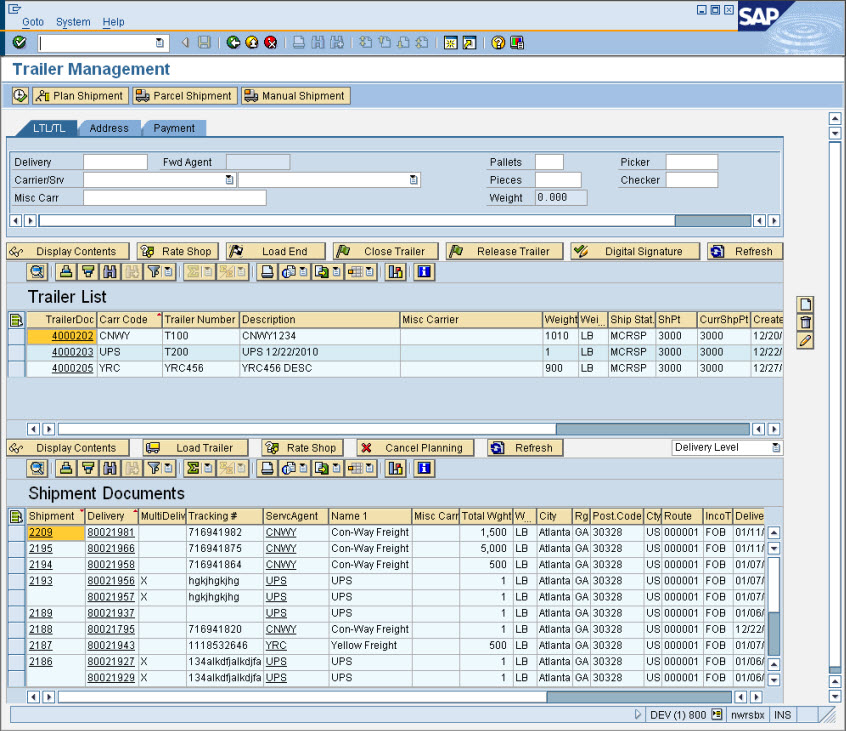Click the clock execute icon left of Plan Shipment
Image resolution: width=846 pixels, height=731 pixels.
(20, 96)
